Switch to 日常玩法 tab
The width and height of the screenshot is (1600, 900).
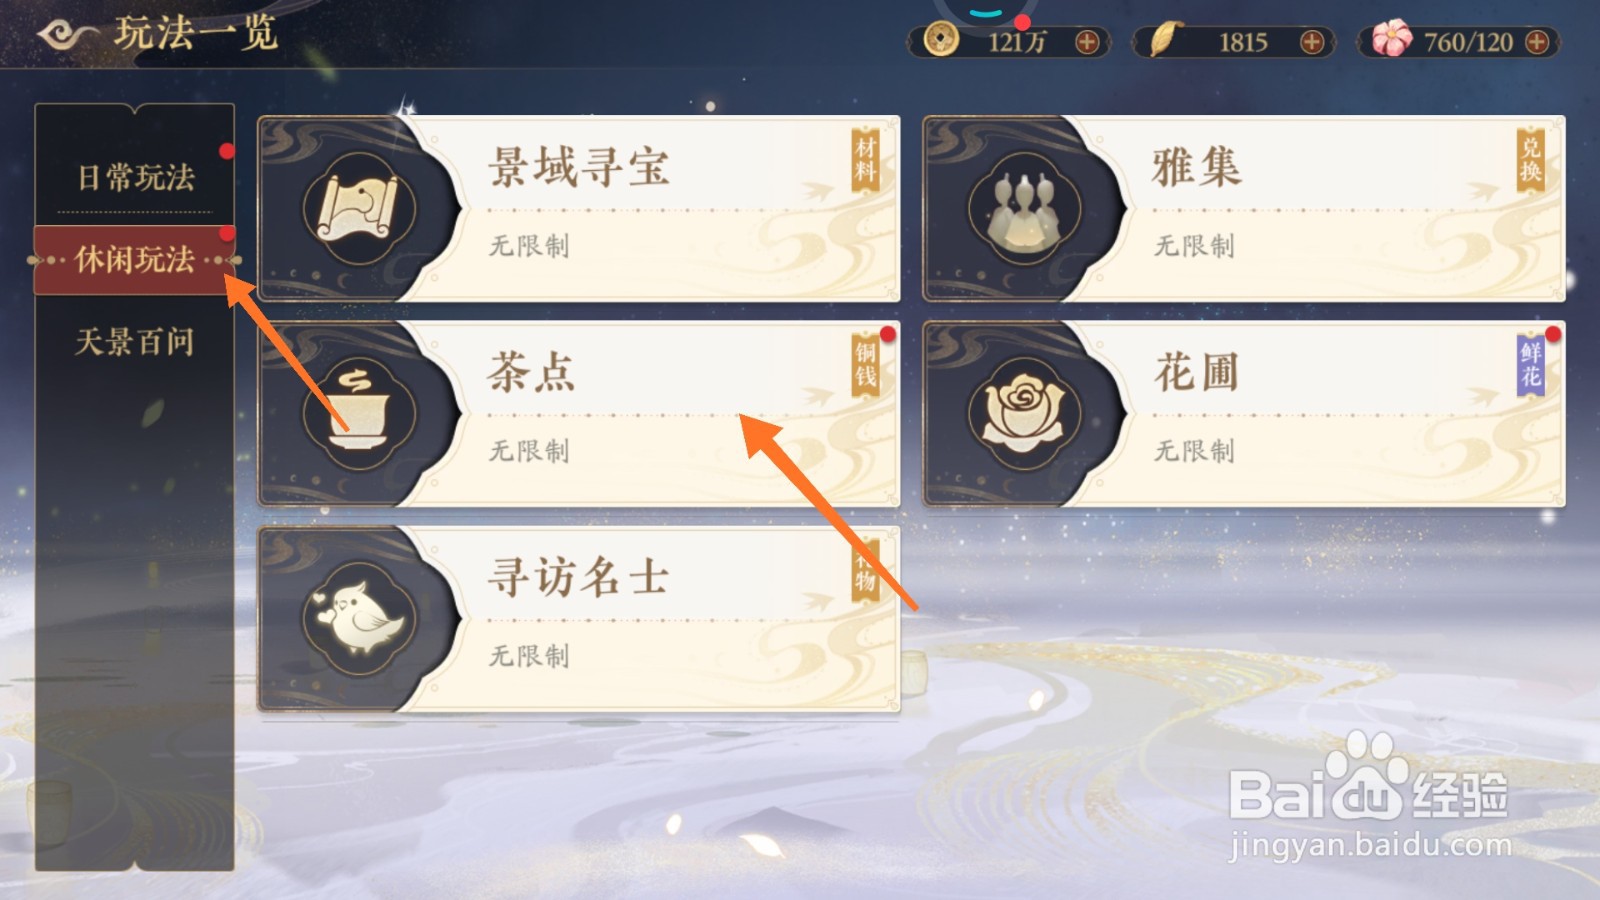pyautogui.click(x=135, y=177)
